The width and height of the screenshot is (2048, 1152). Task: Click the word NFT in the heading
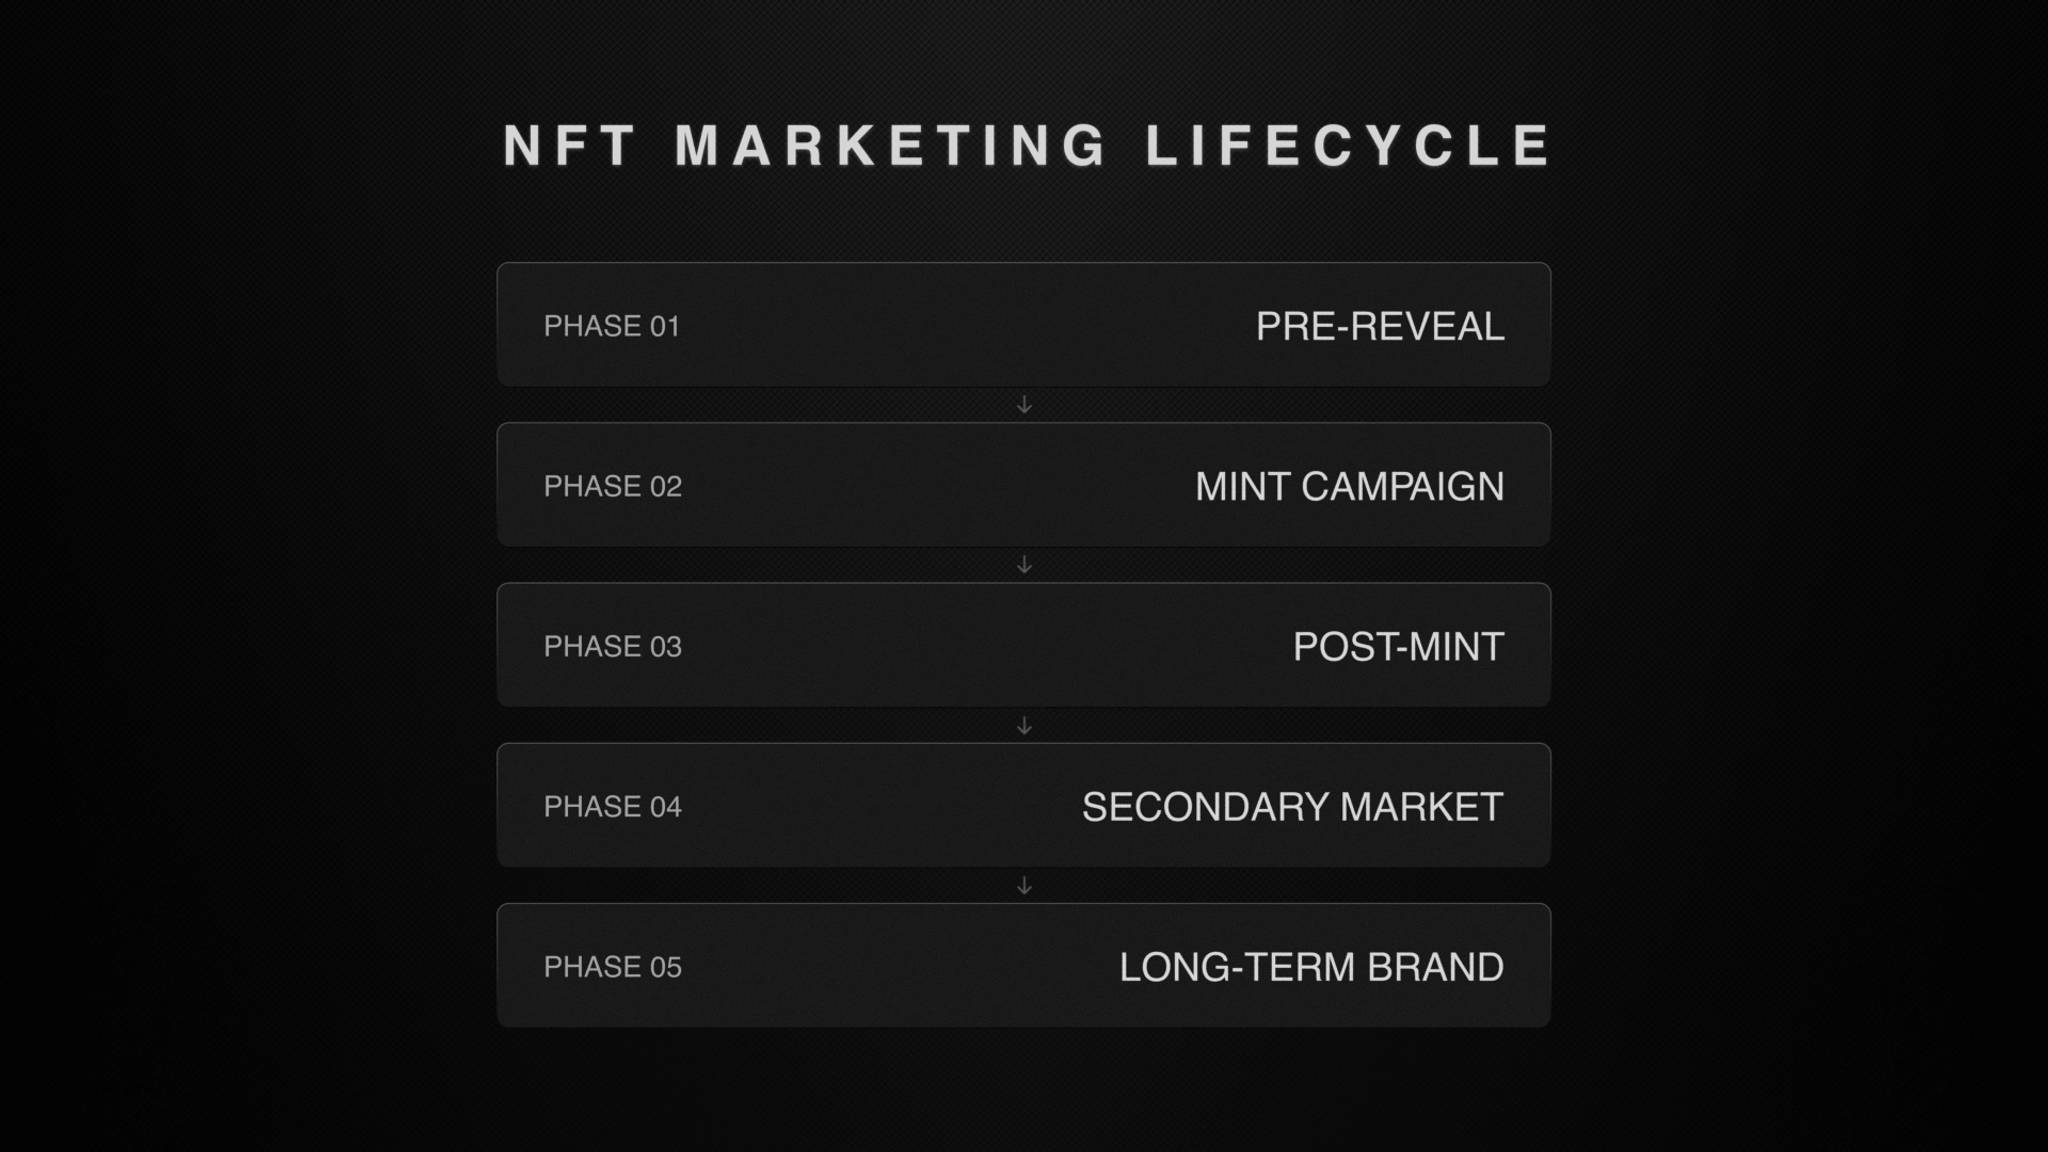[x=569, y=146]
